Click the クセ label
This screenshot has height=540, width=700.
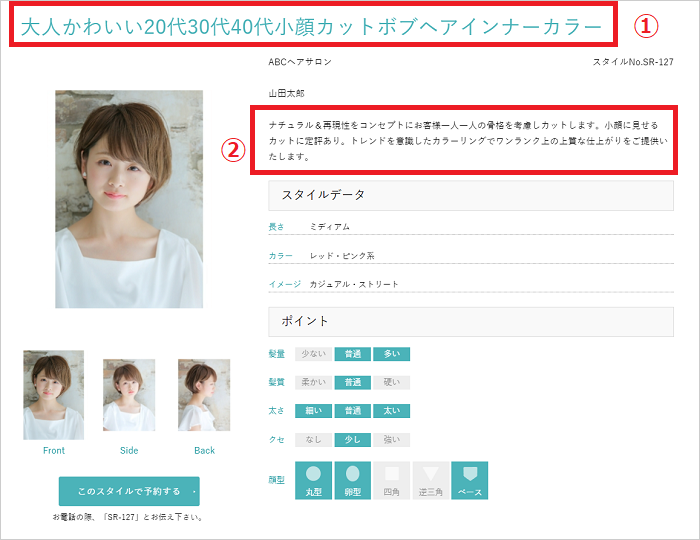coord(276,440)
